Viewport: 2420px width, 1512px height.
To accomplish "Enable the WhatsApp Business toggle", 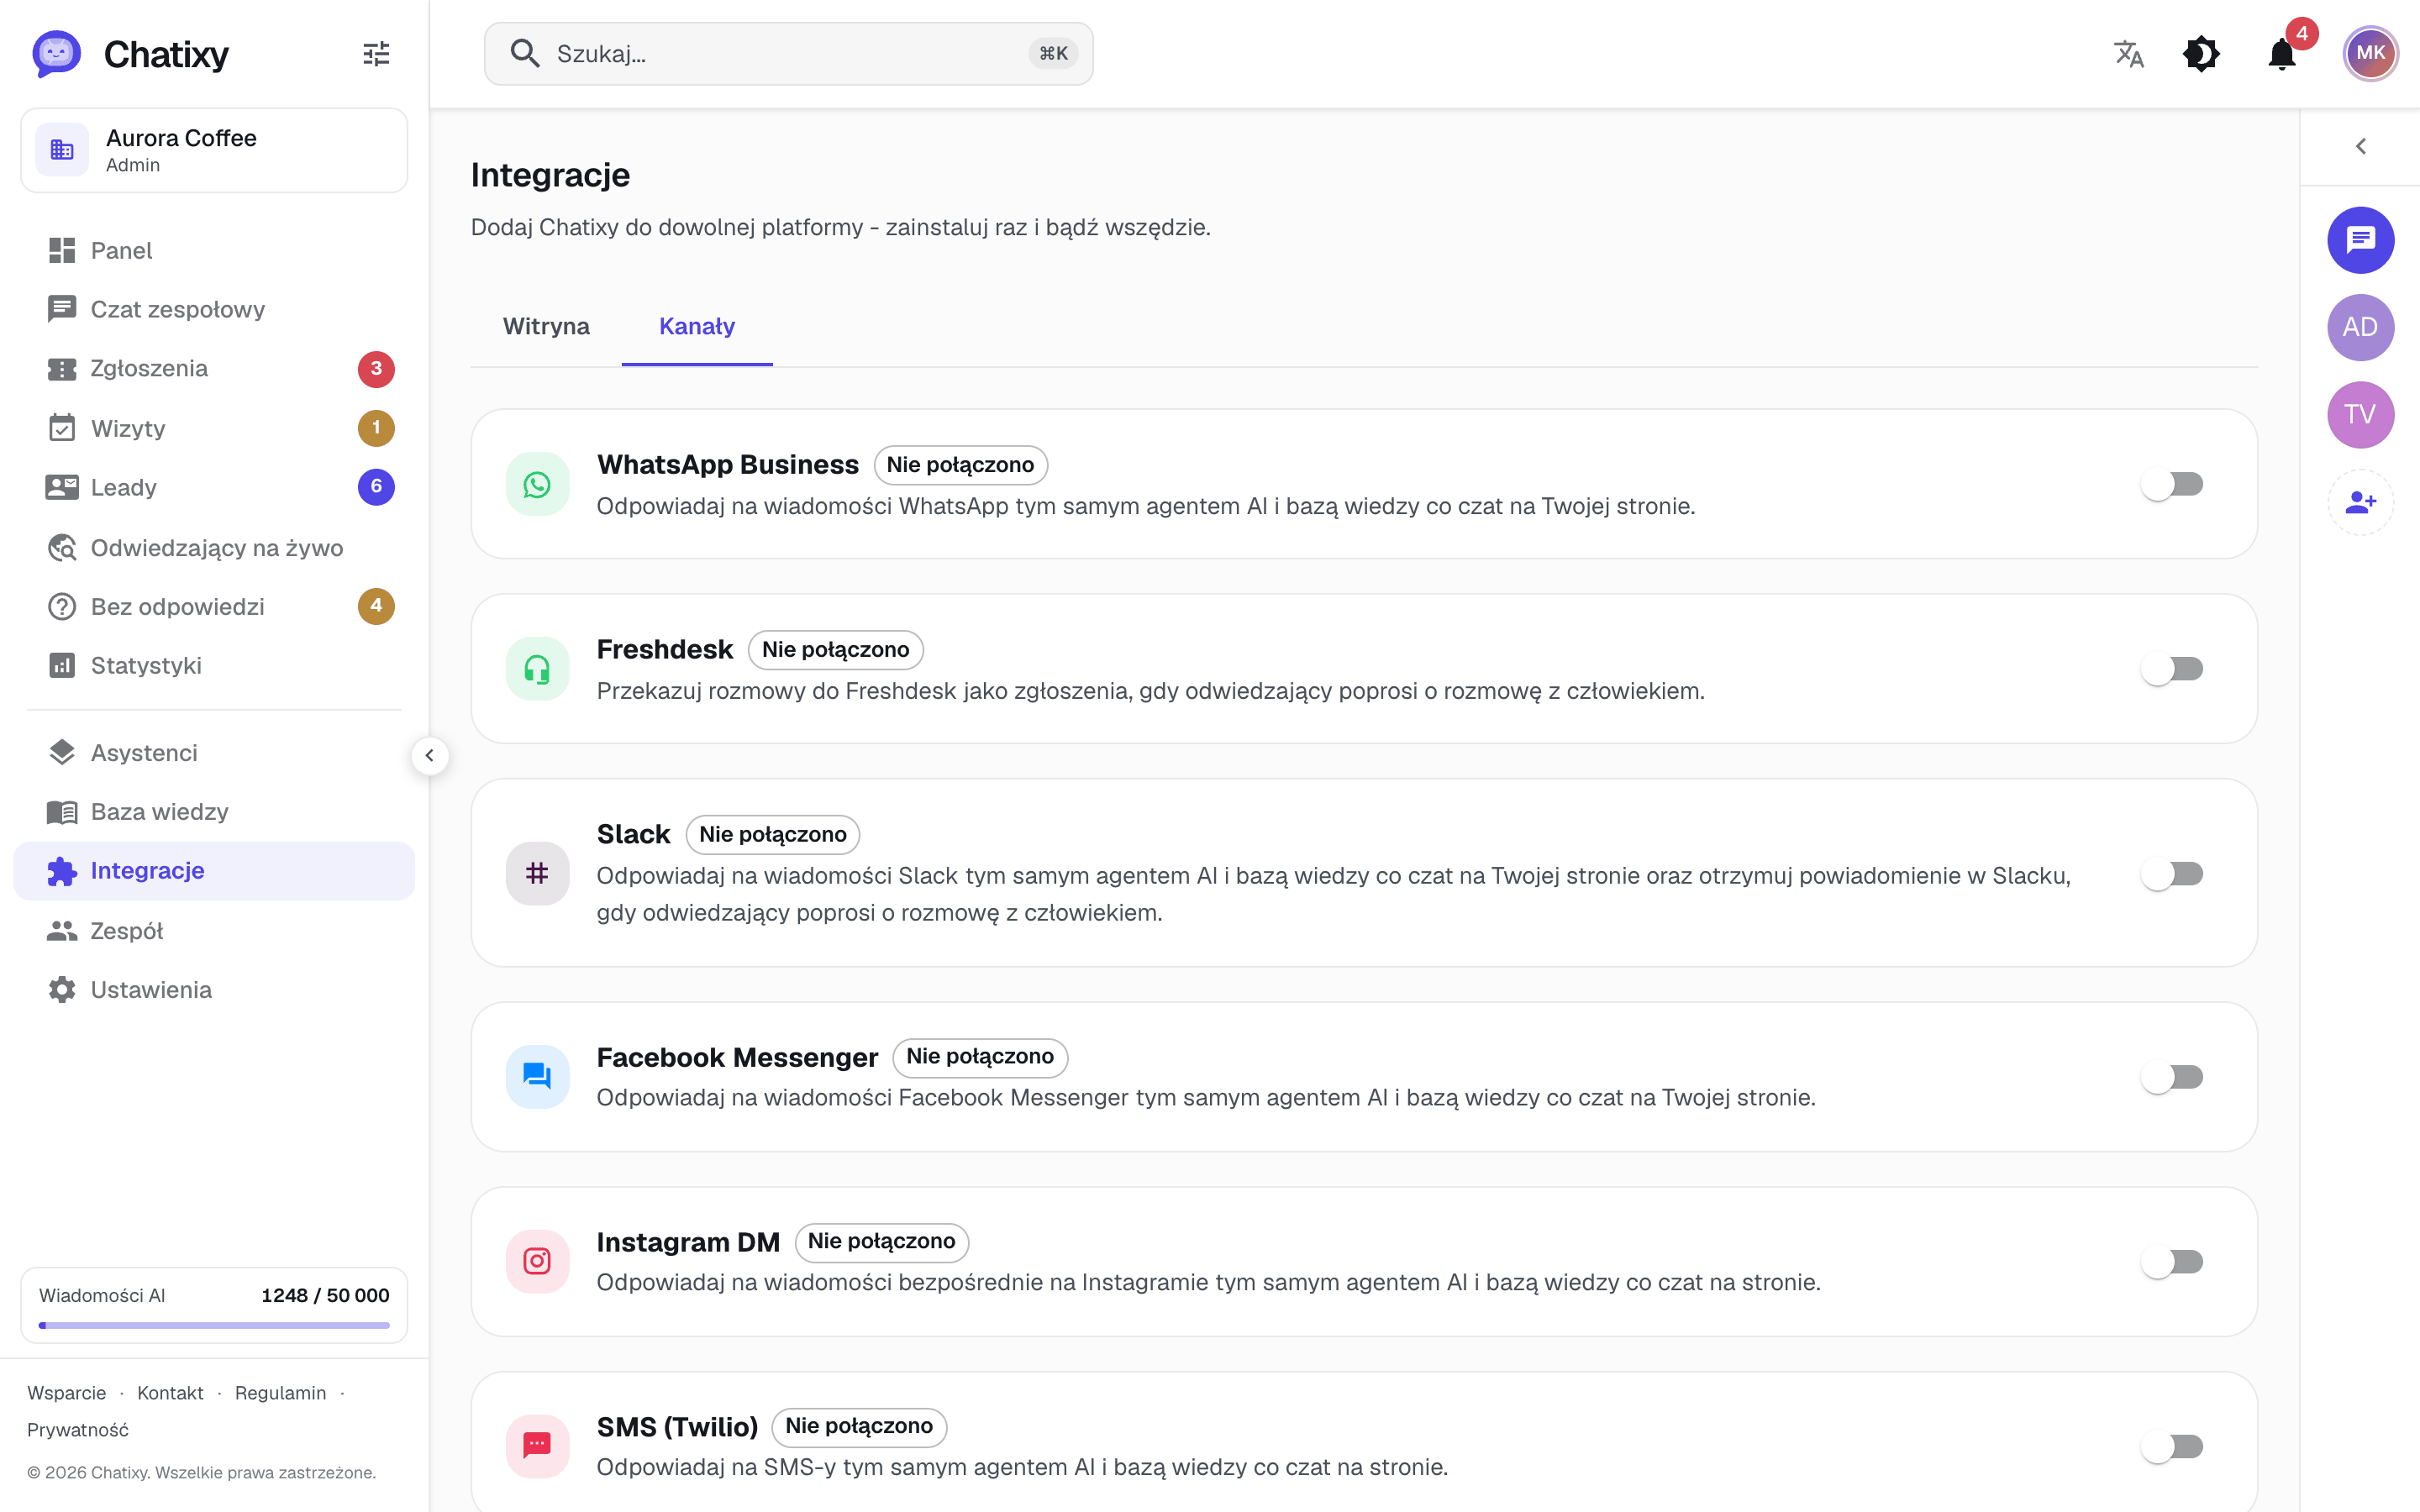I will tap(2172, 485).
